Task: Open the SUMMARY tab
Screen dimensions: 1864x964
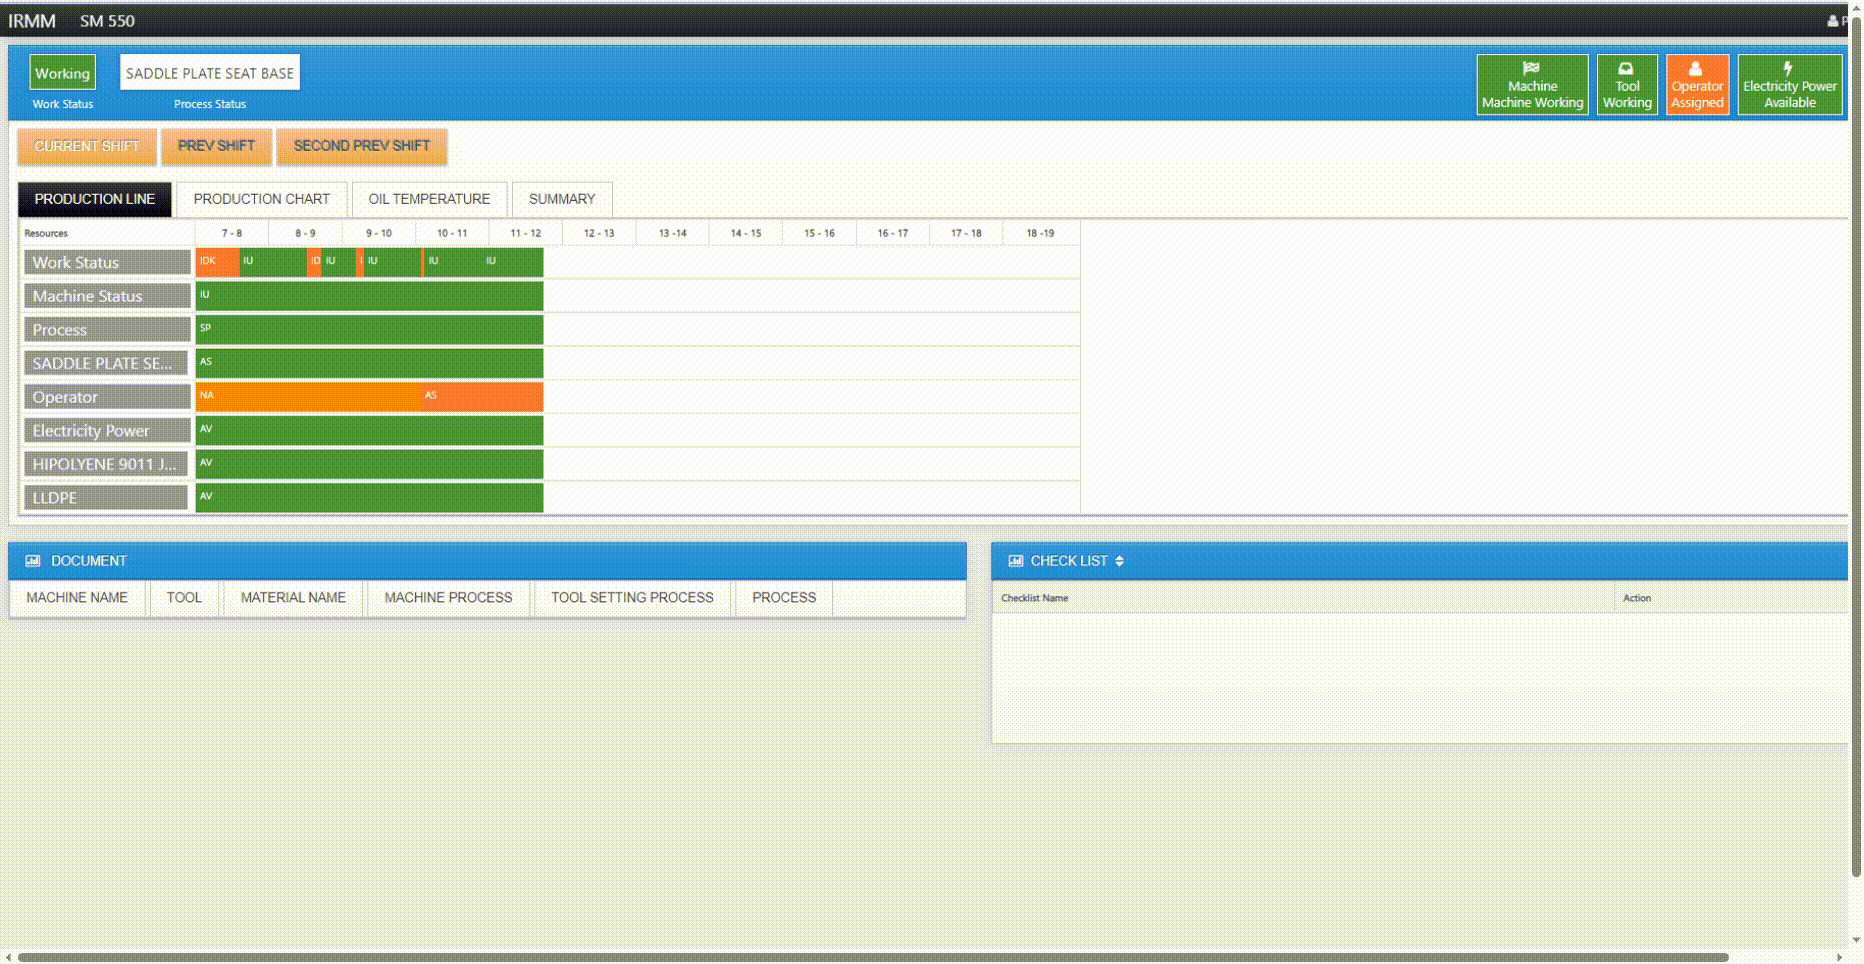Action: point(561,199)
